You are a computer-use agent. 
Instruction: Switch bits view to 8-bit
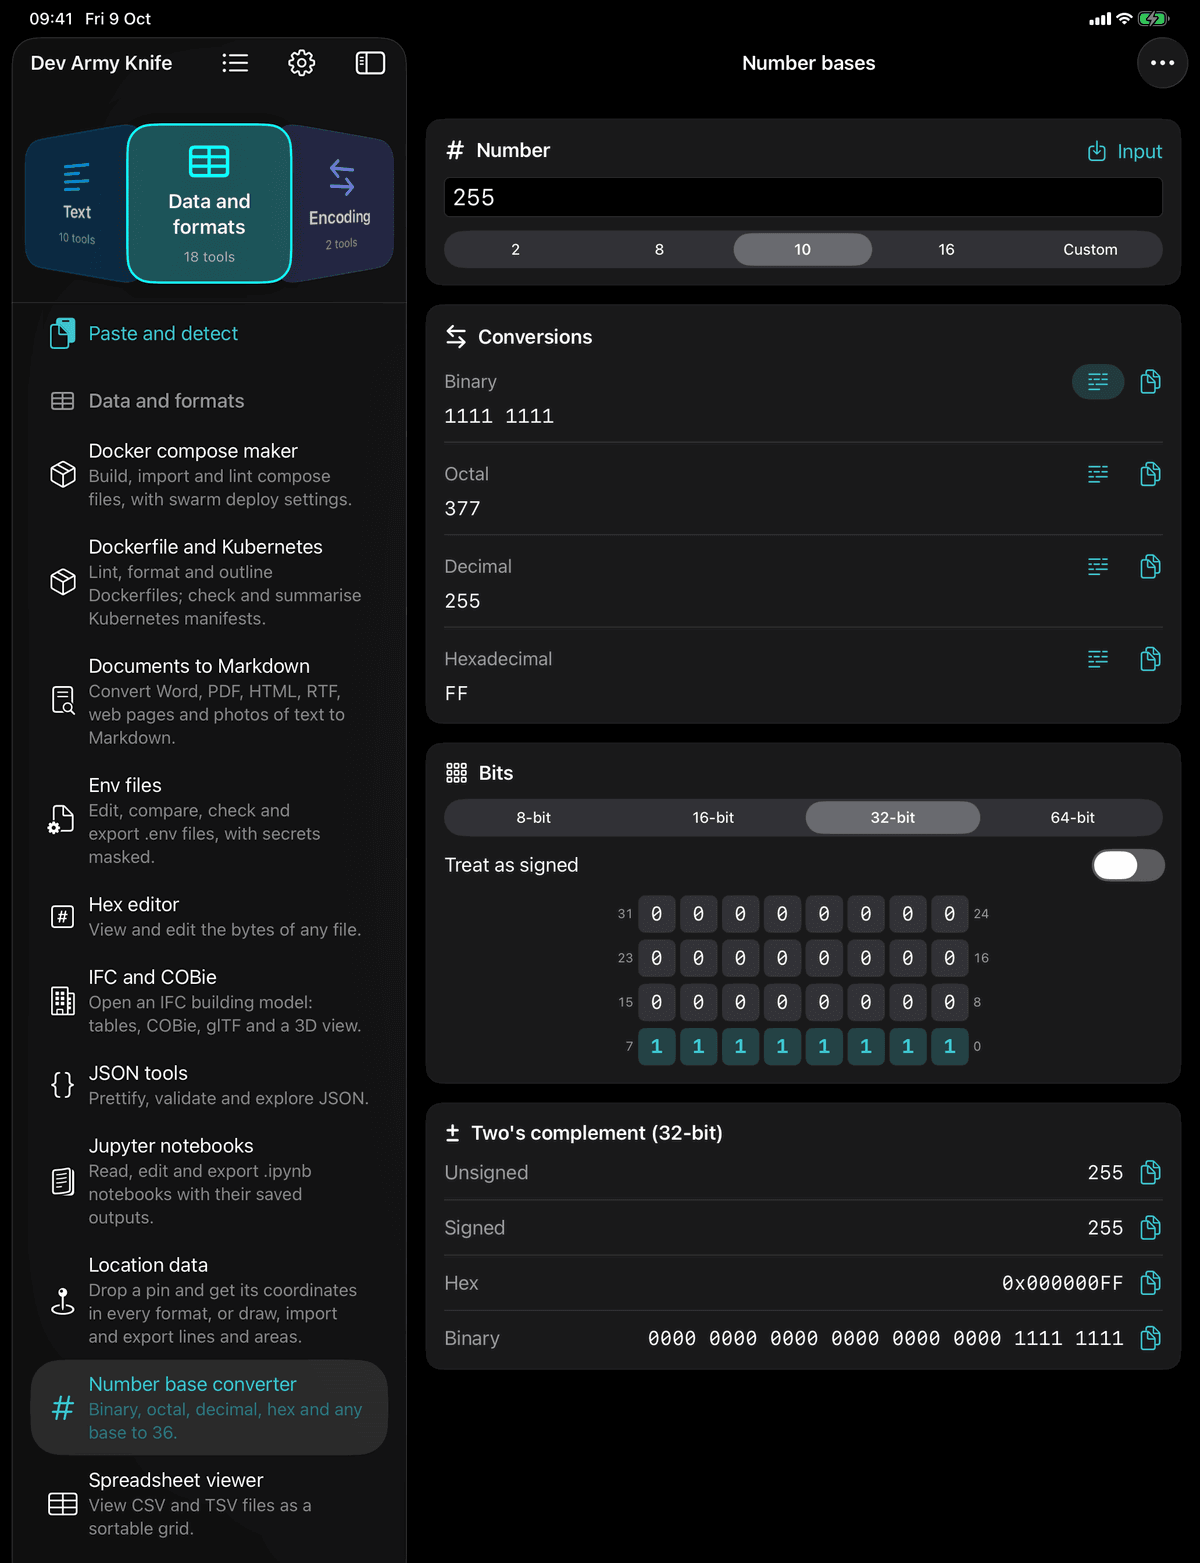click(534, 817)
